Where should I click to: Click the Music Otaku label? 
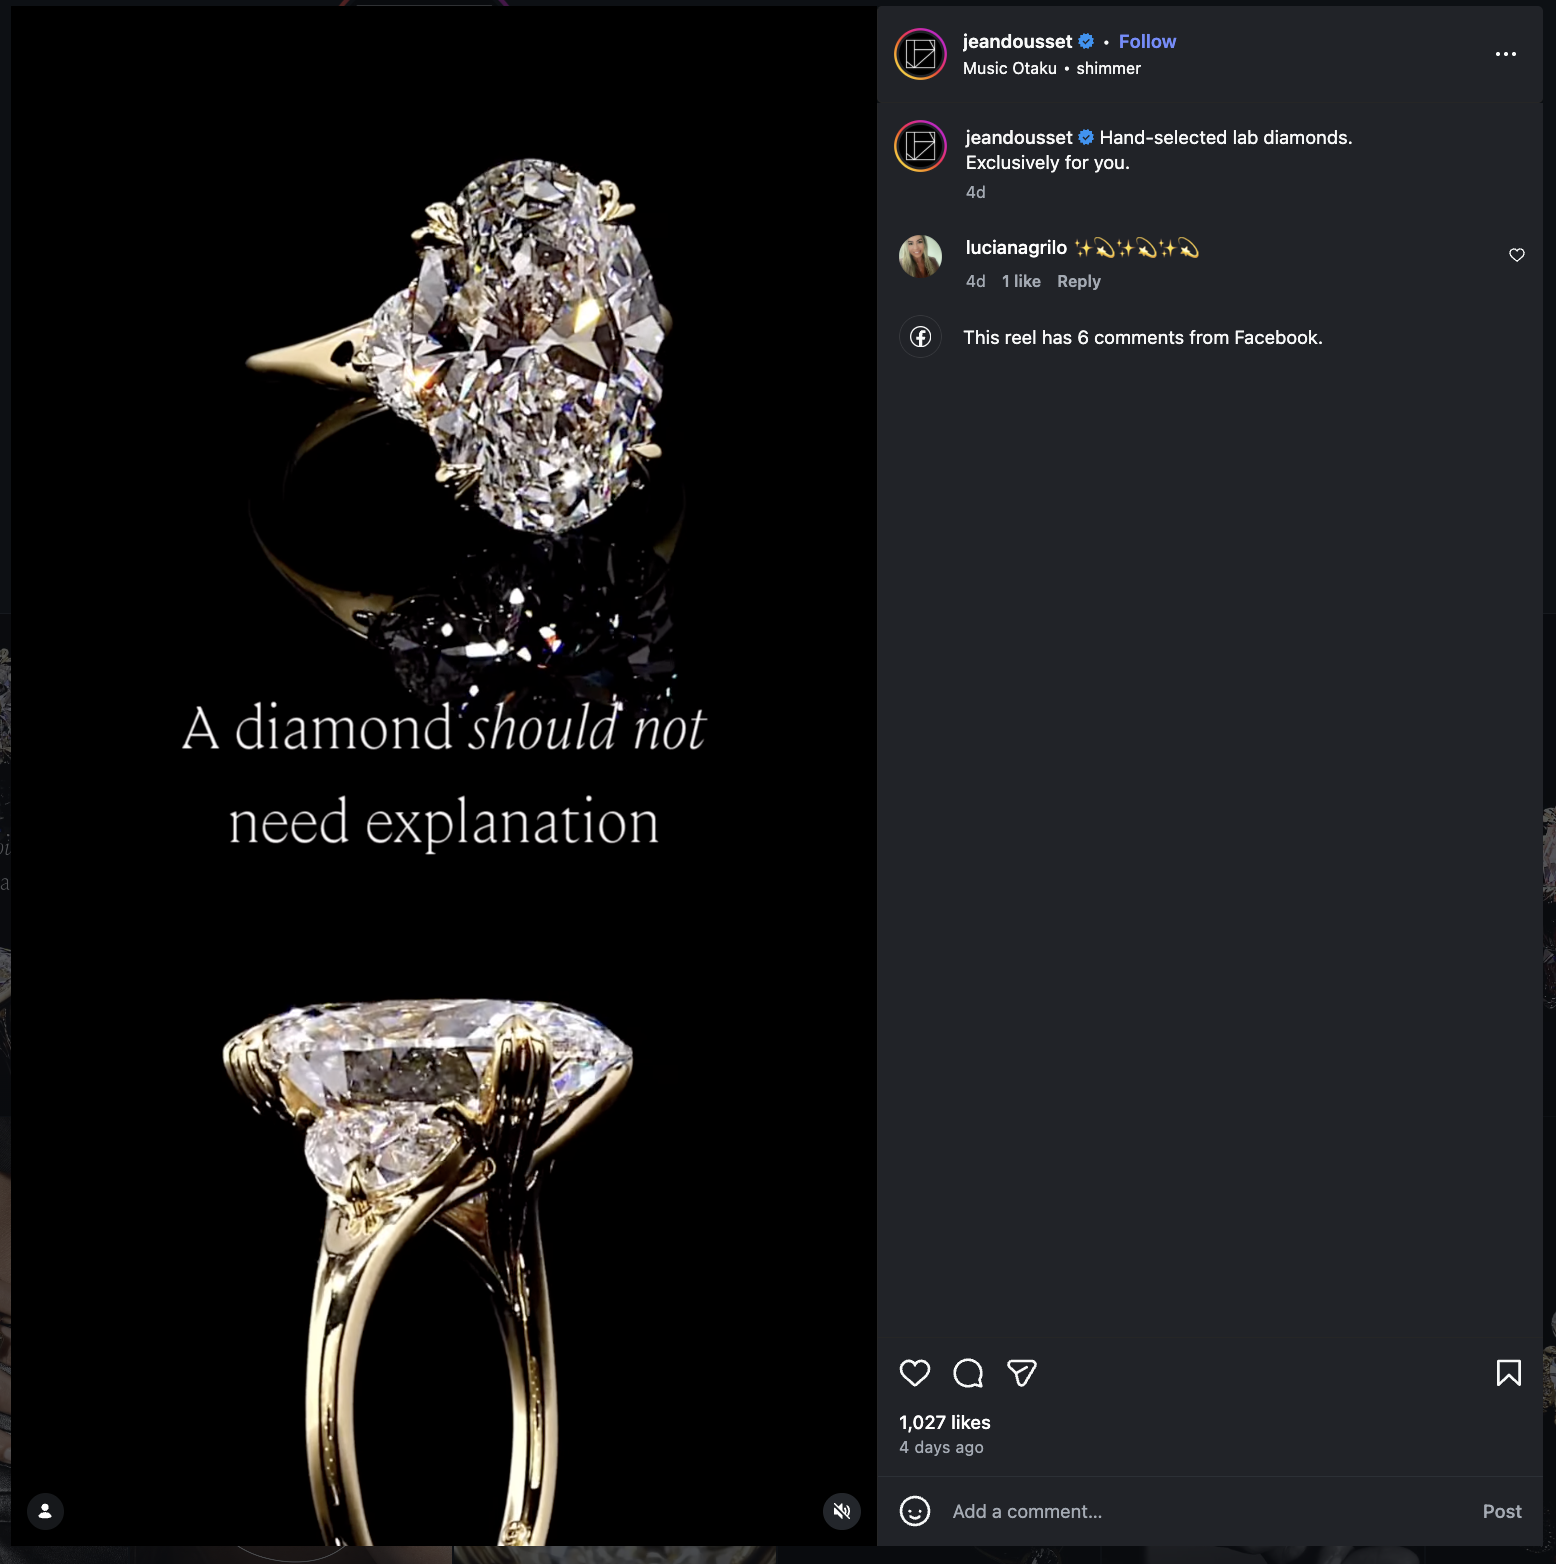(1007, 68)
